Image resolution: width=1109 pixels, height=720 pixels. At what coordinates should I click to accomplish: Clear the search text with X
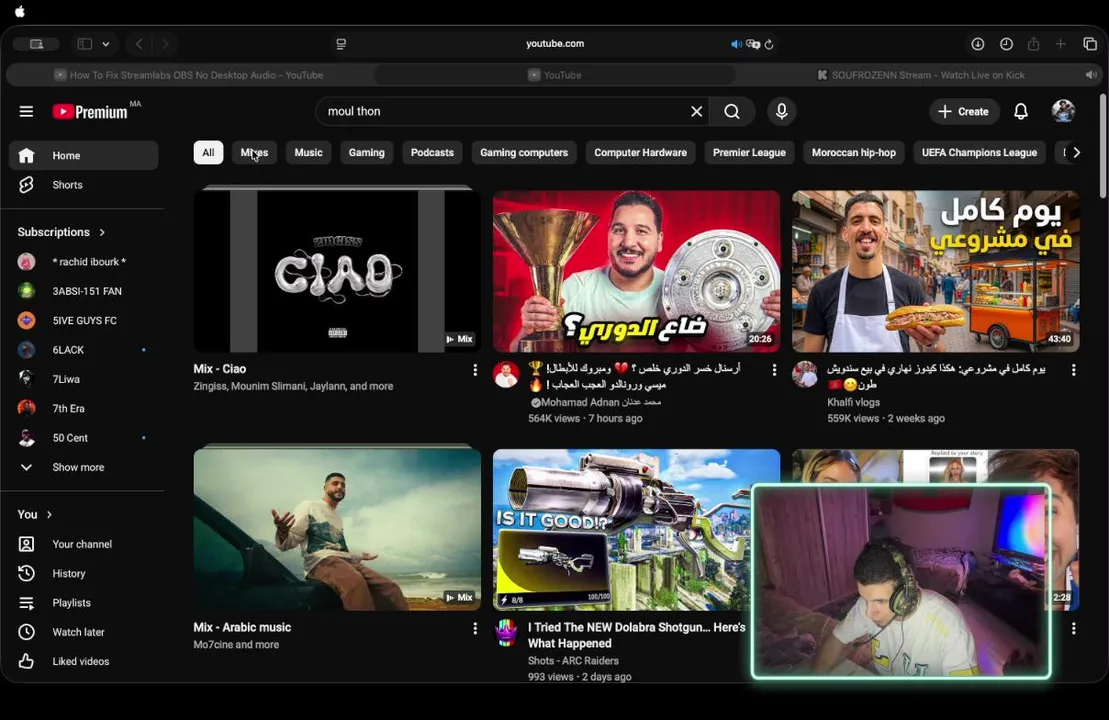point(697,112)
